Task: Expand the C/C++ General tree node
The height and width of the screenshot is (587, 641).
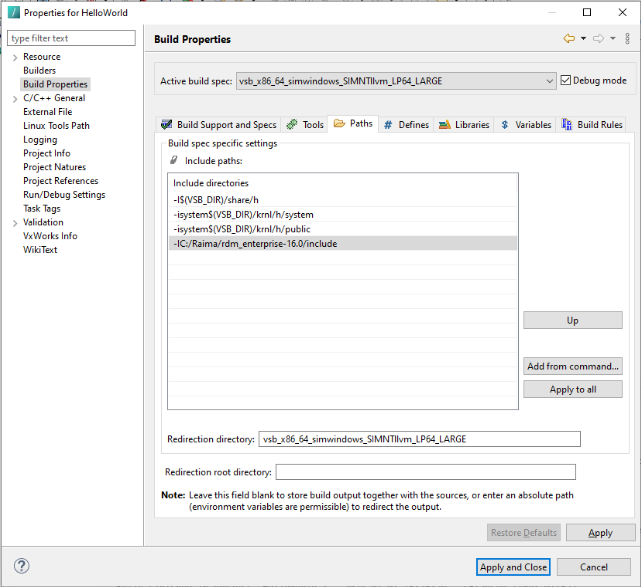Action: click(x=15, y=99)
